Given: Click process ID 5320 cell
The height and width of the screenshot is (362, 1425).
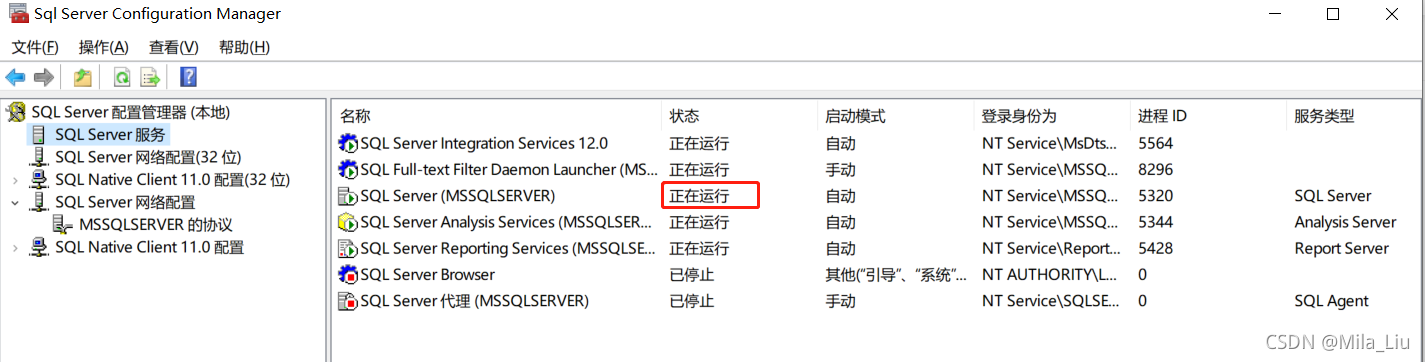Looking at the screenshot, I should point(1155,196).
